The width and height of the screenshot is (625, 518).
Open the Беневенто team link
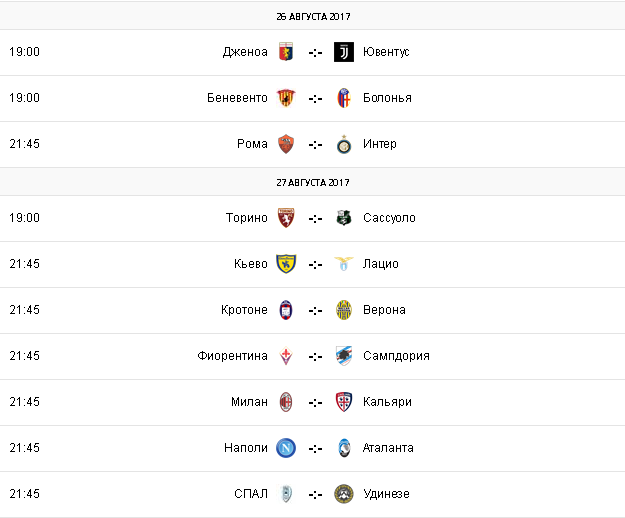pos(237,98)
